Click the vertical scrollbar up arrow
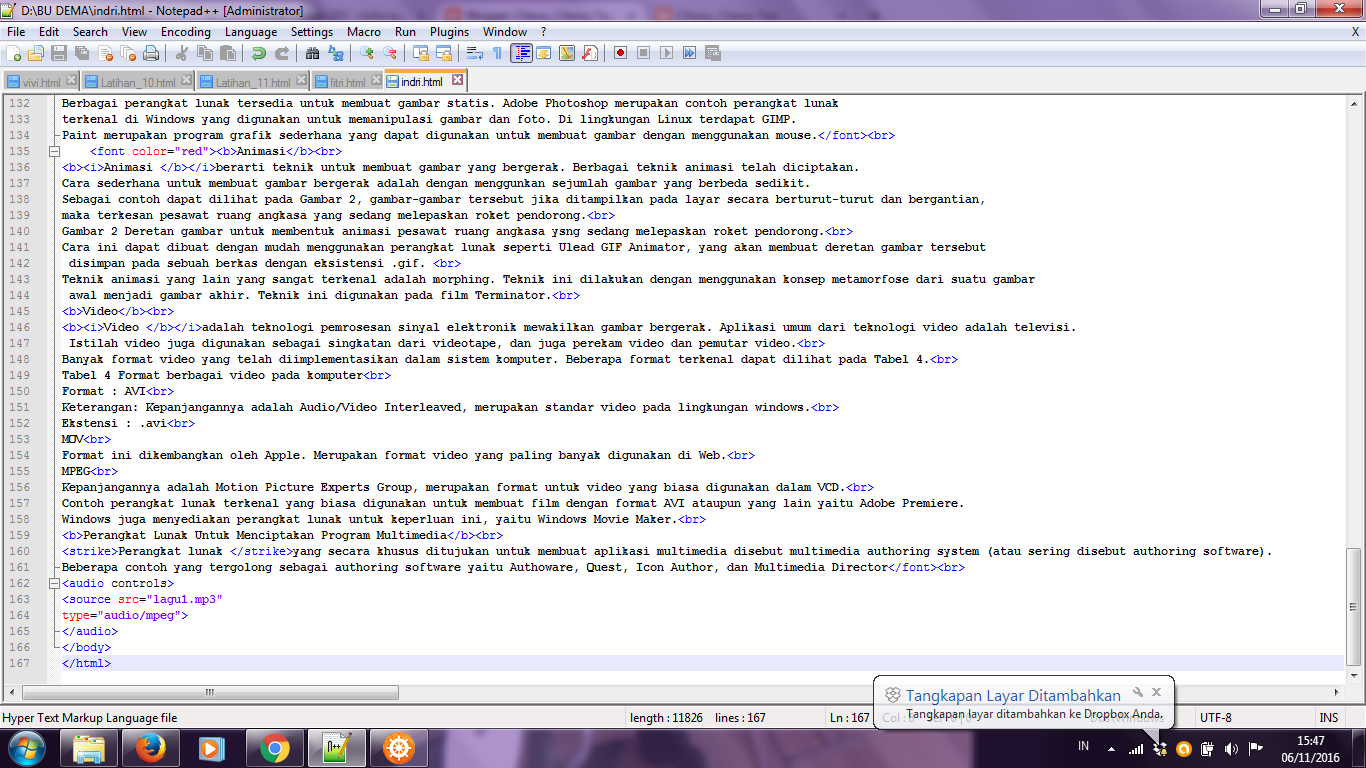 tap(1353, 103)
